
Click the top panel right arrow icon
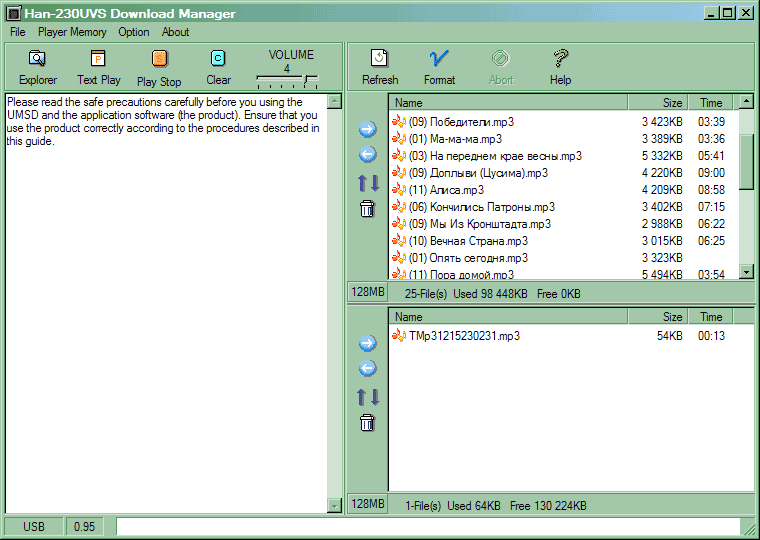click(x=367, y=129)
